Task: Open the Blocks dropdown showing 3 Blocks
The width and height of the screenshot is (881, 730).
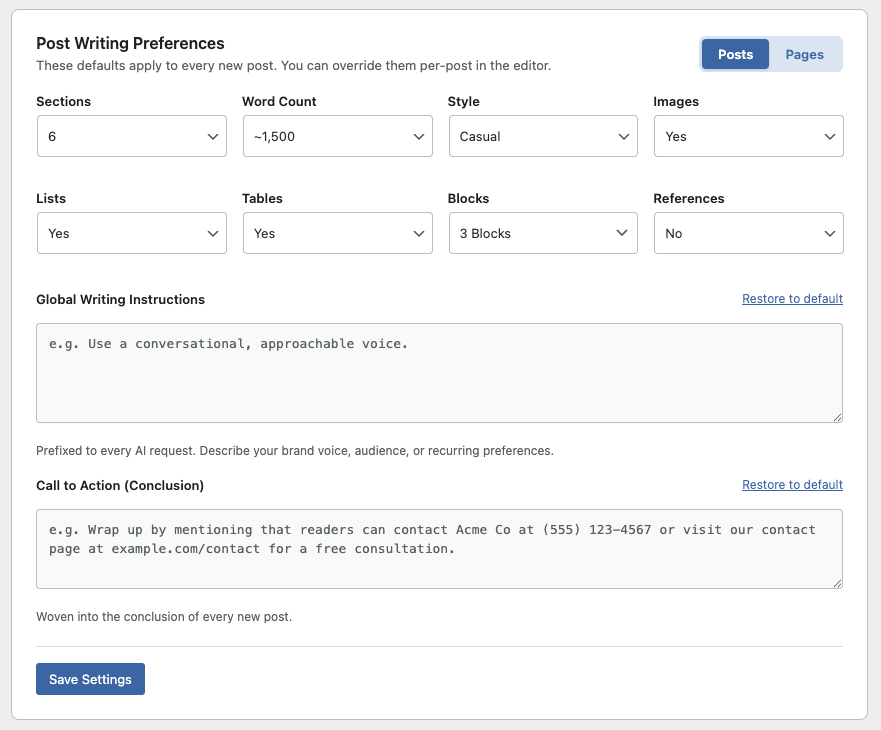Action: point(543,233)
